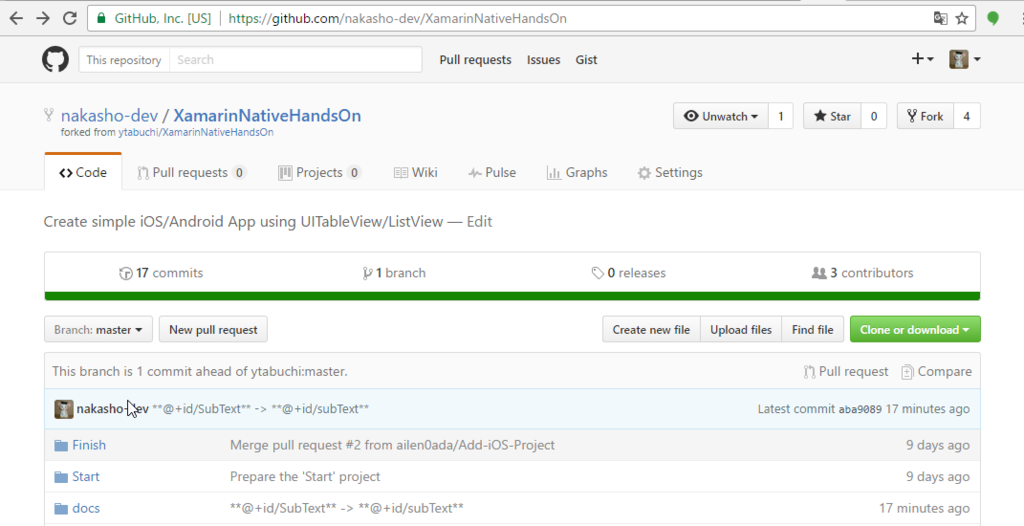1024x526 pixels.
Task: Click New pull request button
Action: tap(213, 329)
